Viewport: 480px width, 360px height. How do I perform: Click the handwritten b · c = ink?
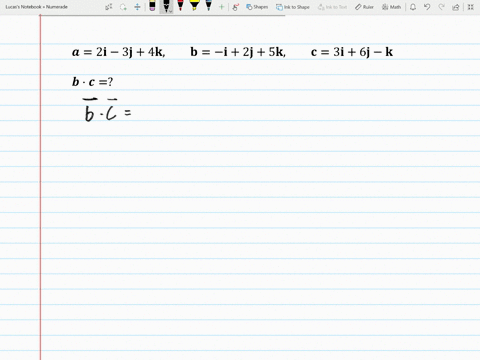(107, 110)
